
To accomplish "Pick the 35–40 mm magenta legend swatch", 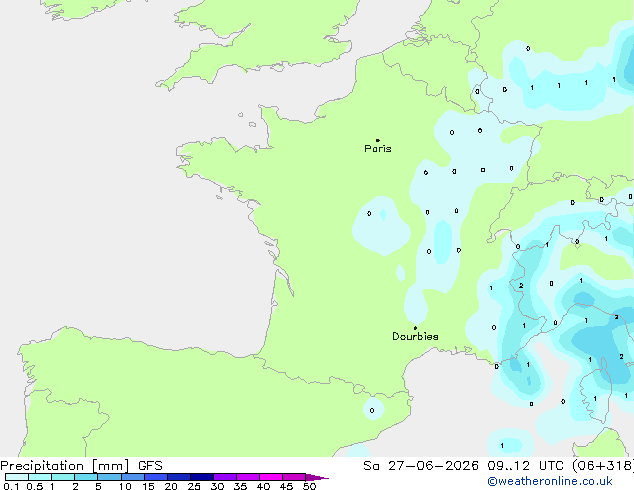I will click(x=248, y=477).
